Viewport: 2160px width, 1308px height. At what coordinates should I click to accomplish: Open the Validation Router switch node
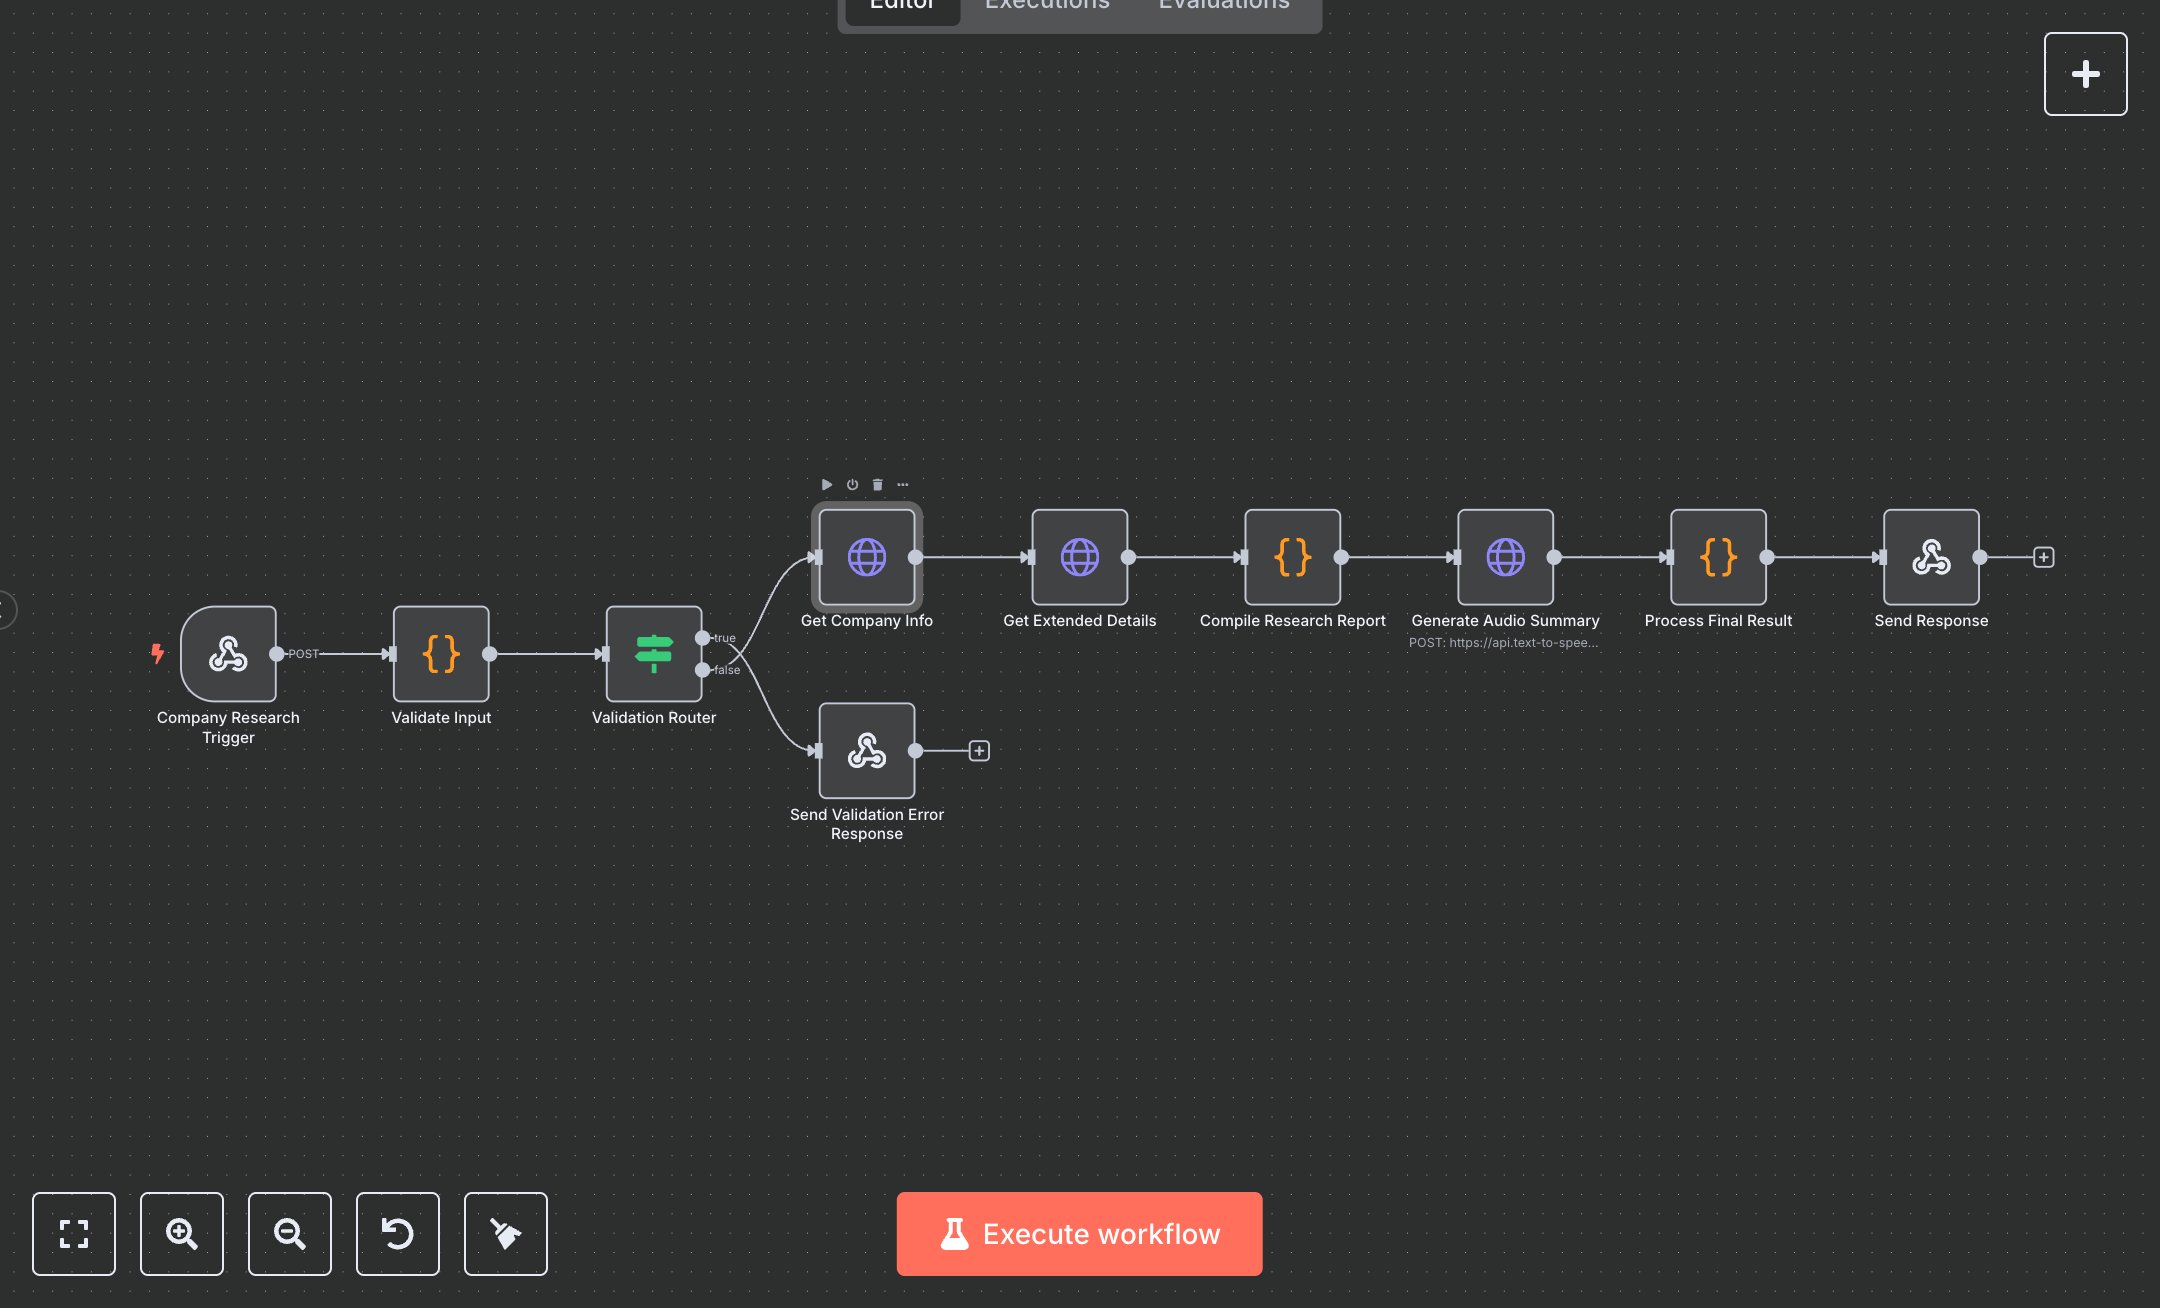[653, 655]
